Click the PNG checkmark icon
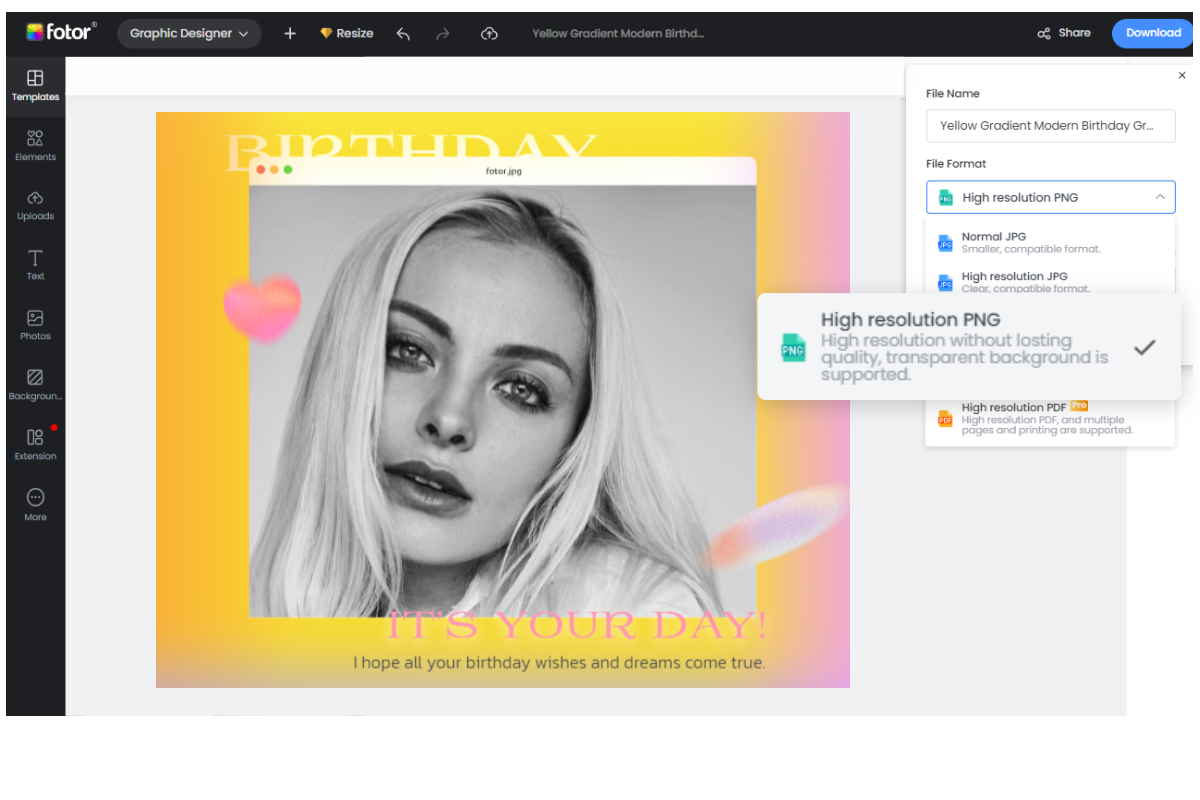Screen dimensions: 1200x800 tap(1145, 347)
